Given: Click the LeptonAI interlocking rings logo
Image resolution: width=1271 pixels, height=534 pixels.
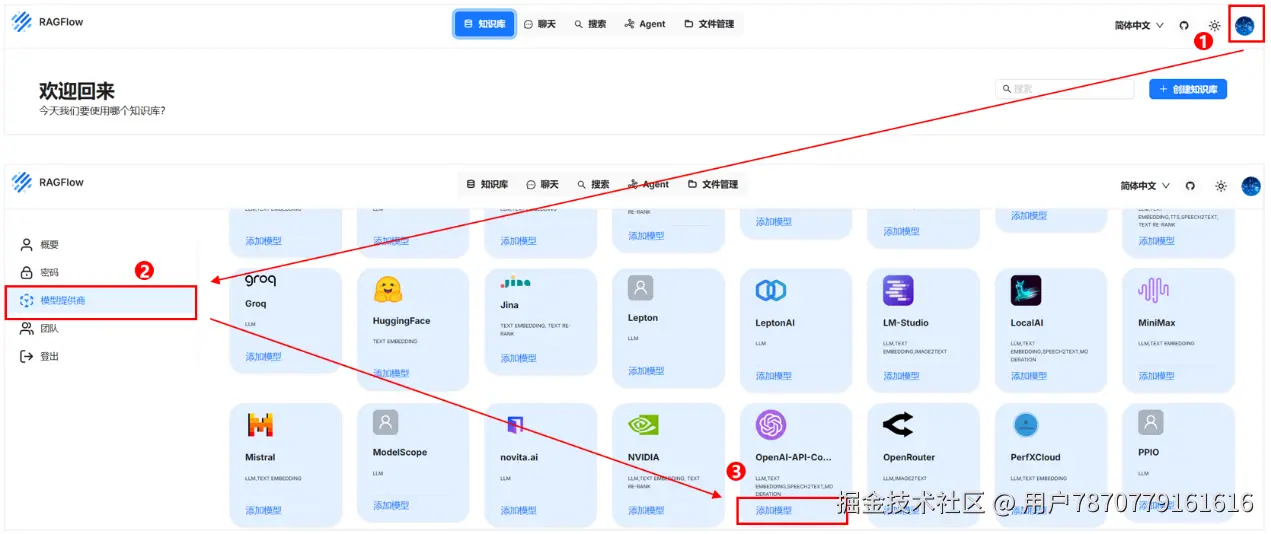Looking at the screenshot, I should click(770, 291).
